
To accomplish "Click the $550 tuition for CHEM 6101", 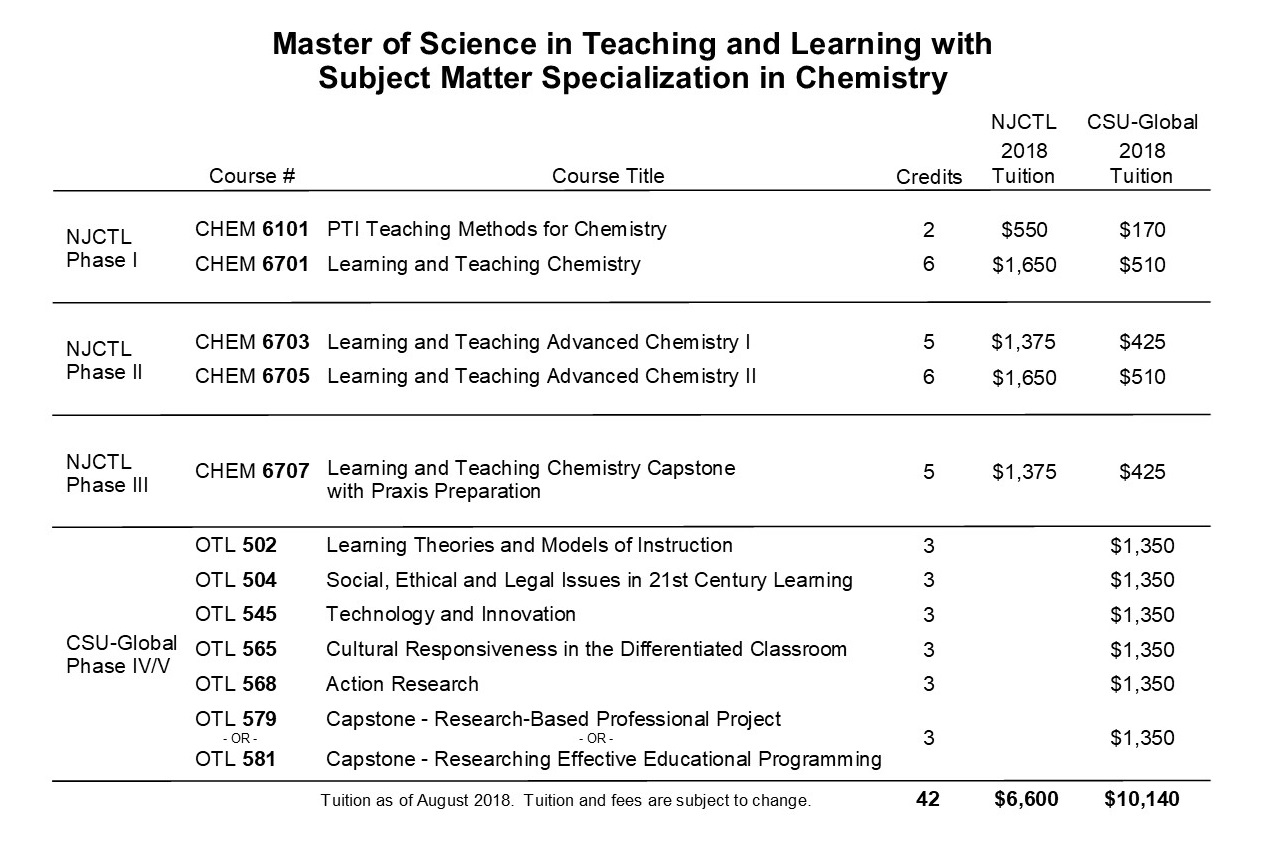I will click(1024, 230).
